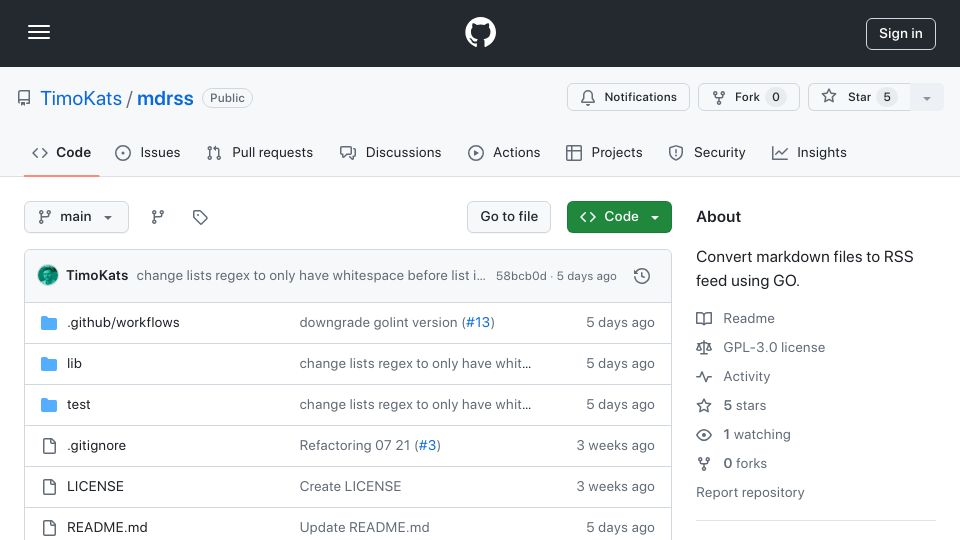Switch to the Insights tab

(809, 152)
